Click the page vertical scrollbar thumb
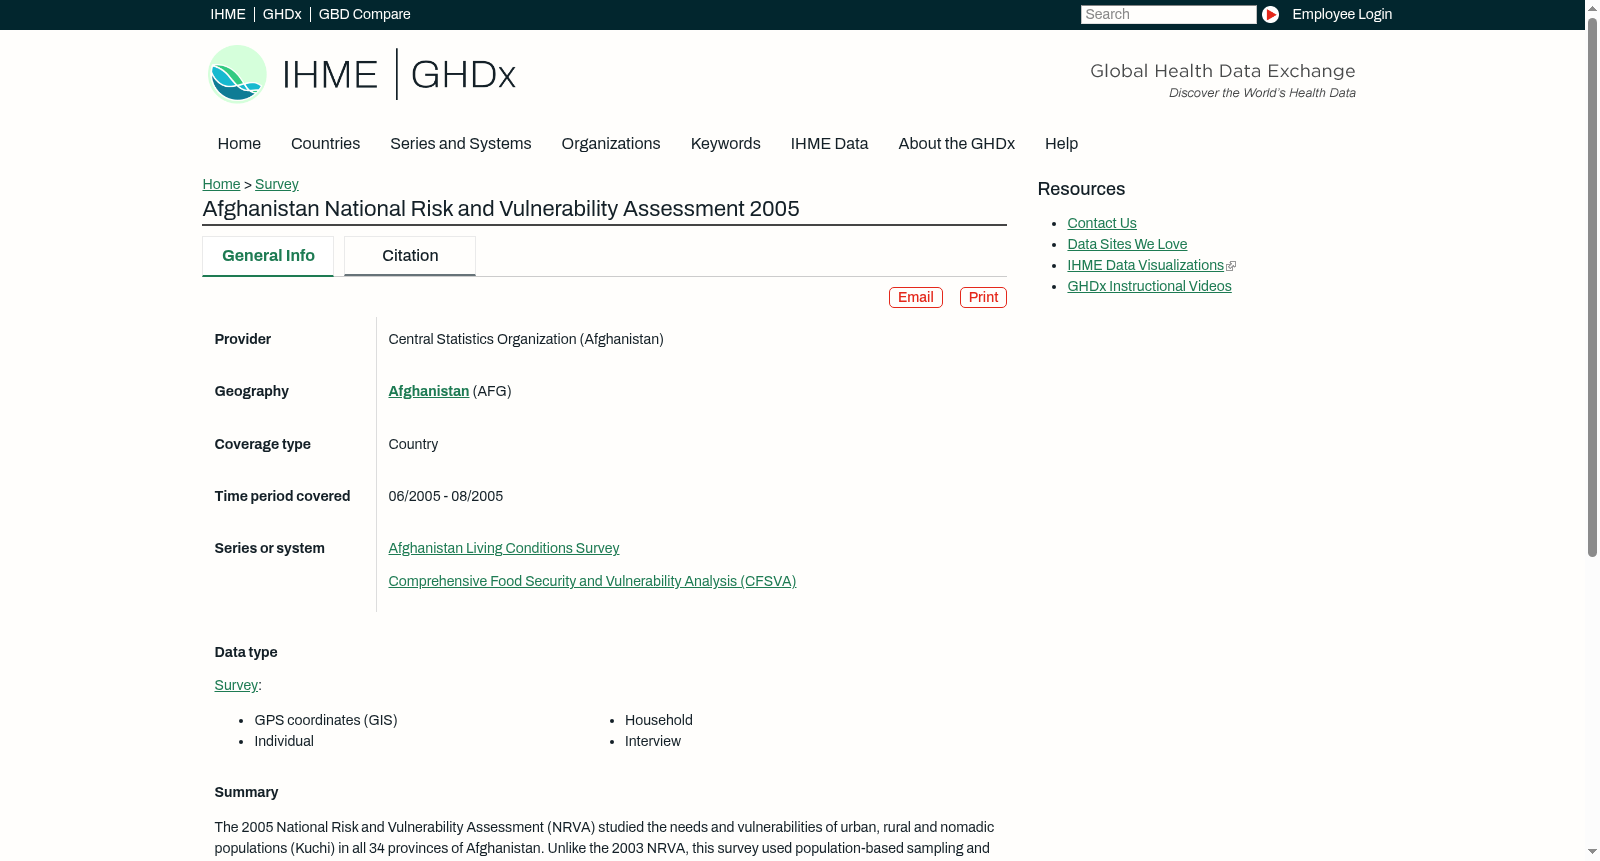This screenshot has height=861, width=1600. coord(1592,285)
